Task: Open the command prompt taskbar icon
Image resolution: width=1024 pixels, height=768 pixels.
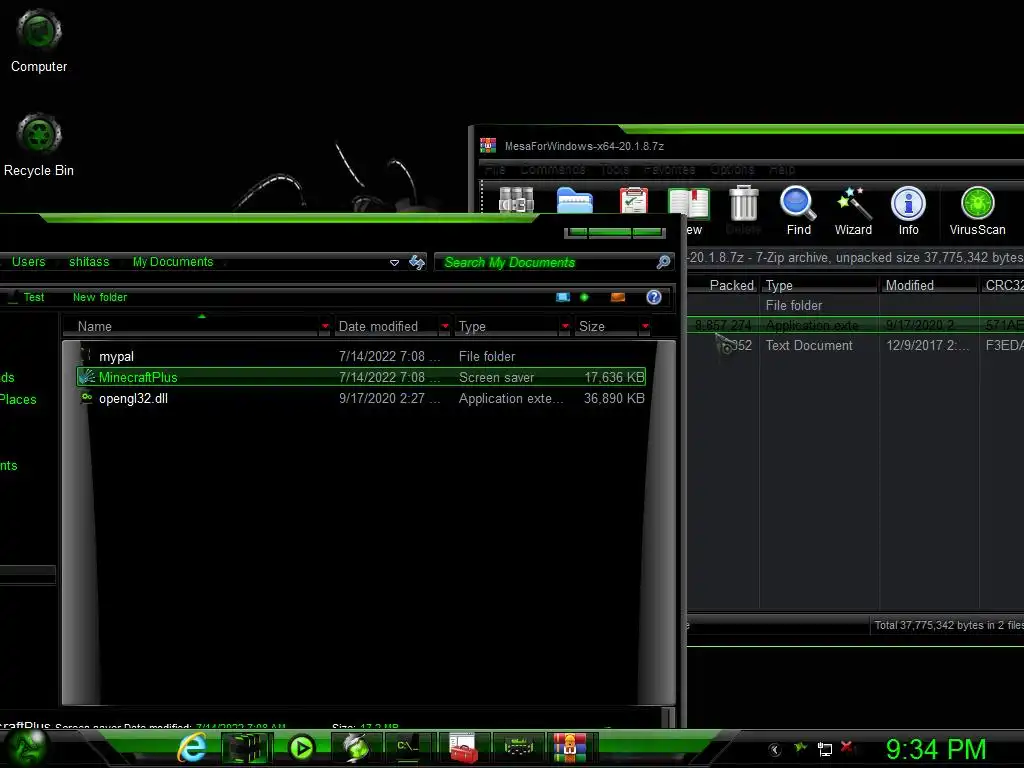Action: point(410,747)
